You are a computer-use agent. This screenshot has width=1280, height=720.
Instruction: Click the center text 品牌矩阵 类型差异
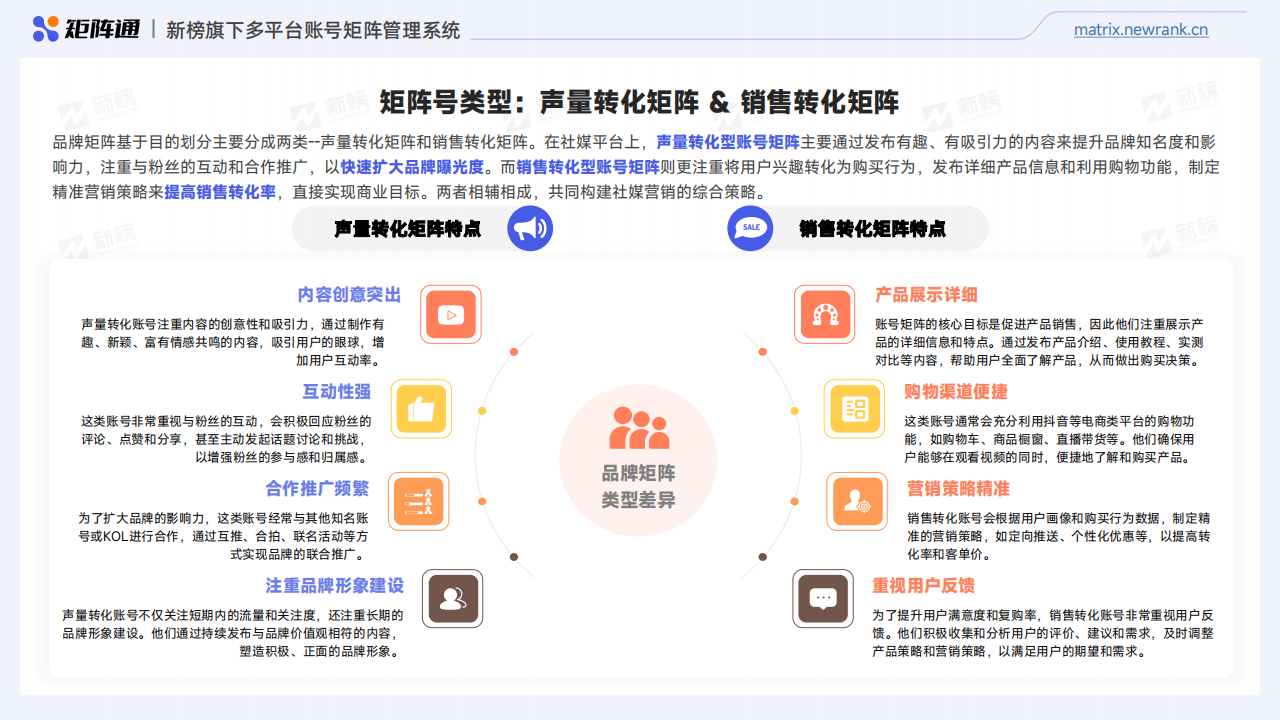pos(638,486)
